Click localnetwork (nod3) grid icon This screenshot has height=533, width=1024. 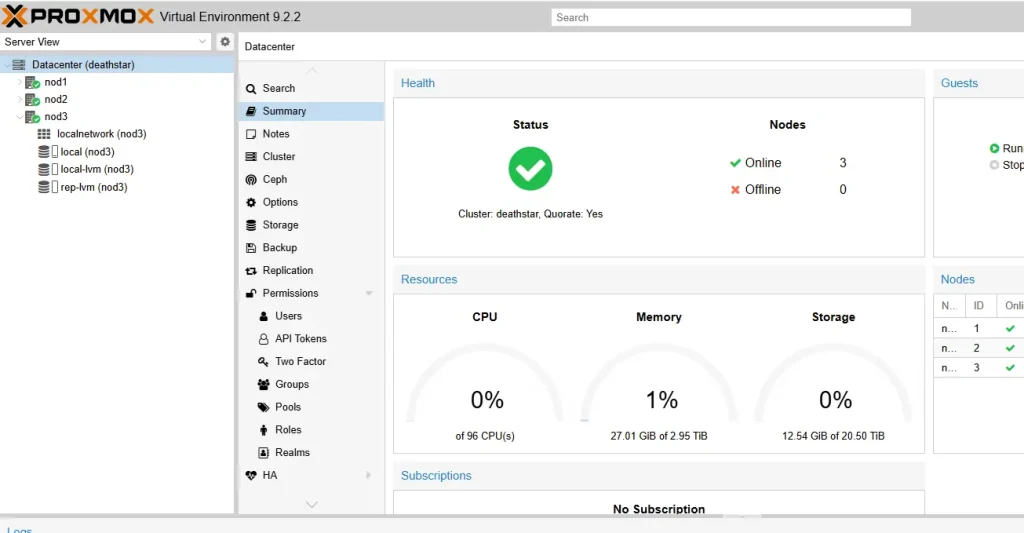(44, 134)
